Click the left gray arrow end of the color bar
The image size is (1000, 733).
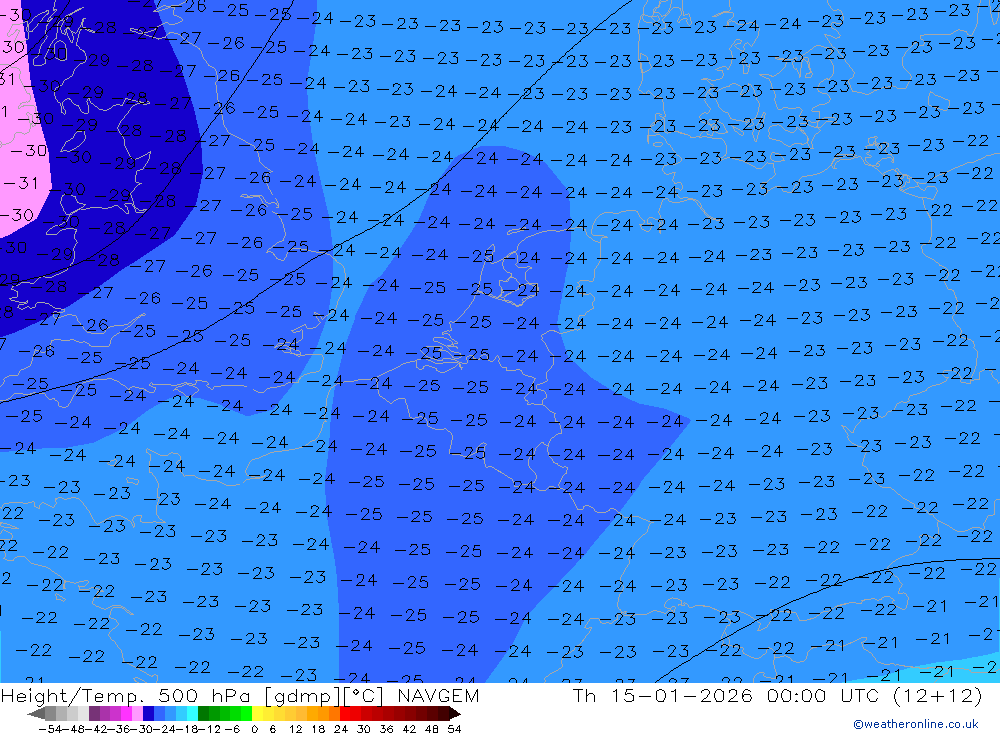(x=36, y=714)
